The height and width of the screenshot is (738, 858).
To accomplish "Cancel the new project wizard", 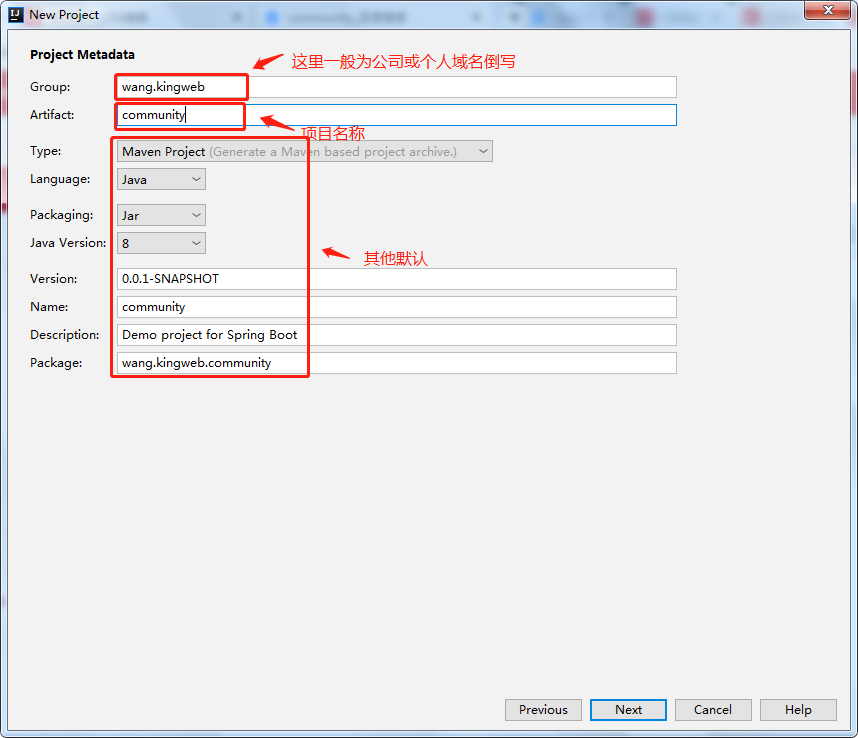I will click(x=713, y=710).
